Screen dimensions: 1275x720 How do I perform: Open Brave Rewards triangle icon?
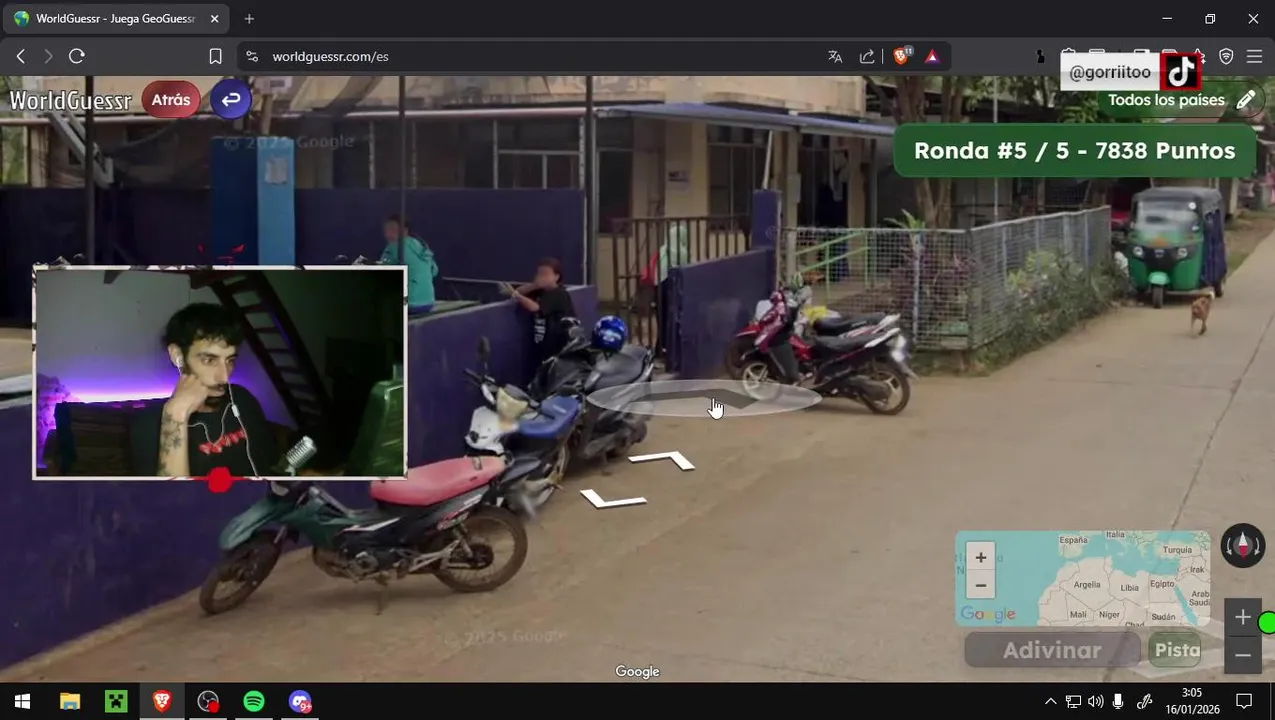coord(932,56)
